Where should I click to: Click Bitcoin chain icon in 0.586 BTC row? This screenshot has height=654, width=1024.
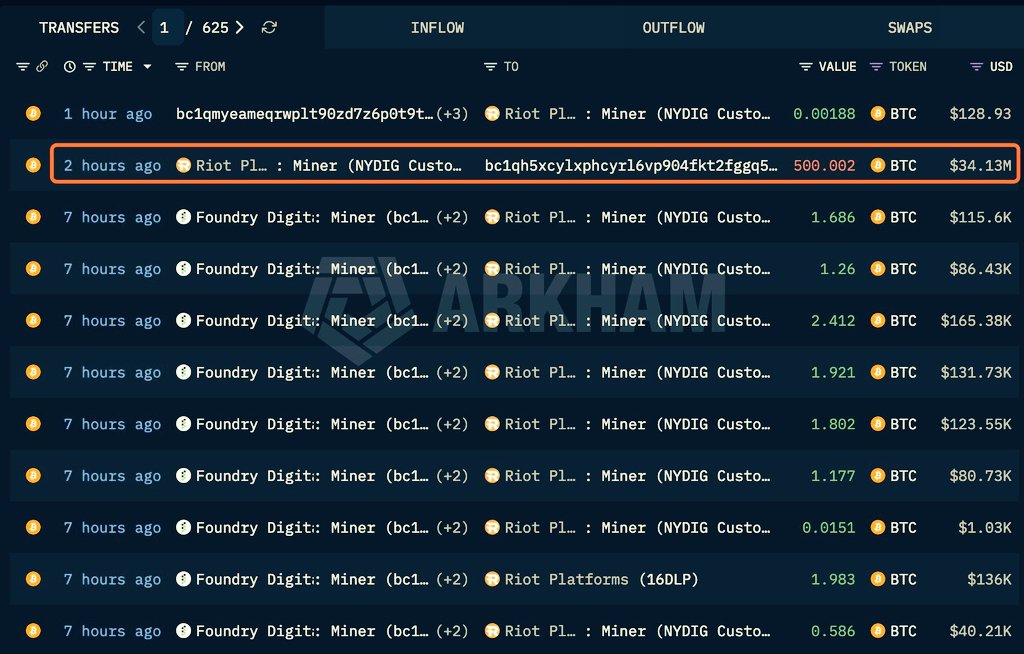(x=33, y=630)
